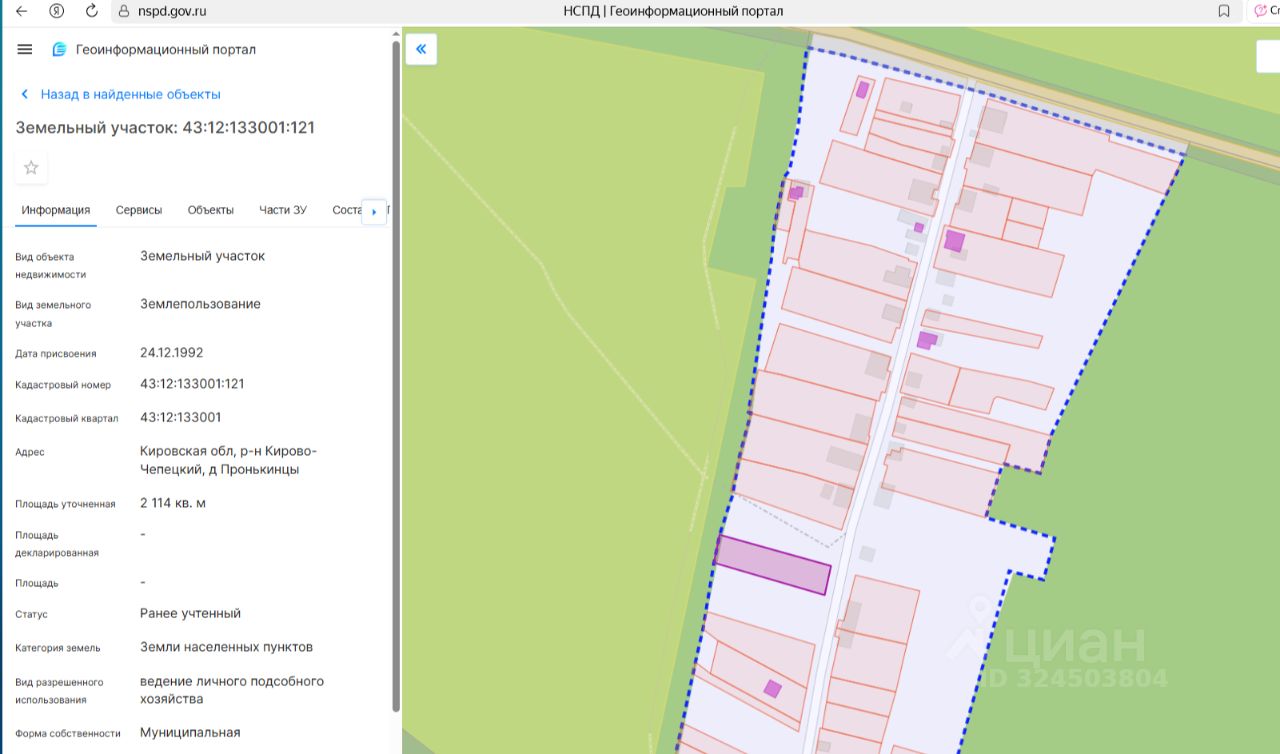Click the browser back arrow

pyautogui.click(x=21, y=11)
